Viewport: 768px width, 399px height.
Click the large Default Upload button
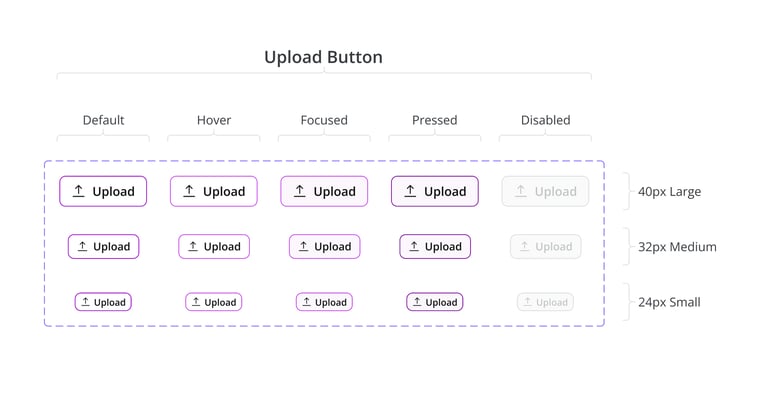(x=103, y=191)
